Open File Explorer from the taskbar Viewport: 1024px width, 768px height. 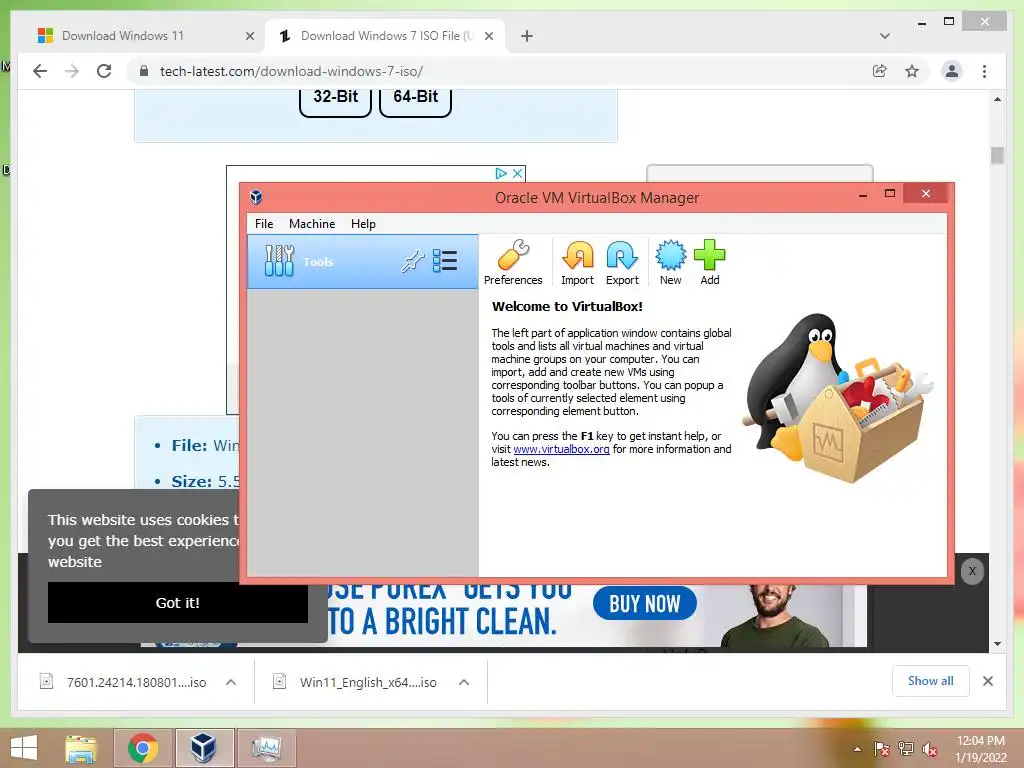pos(81,748)
